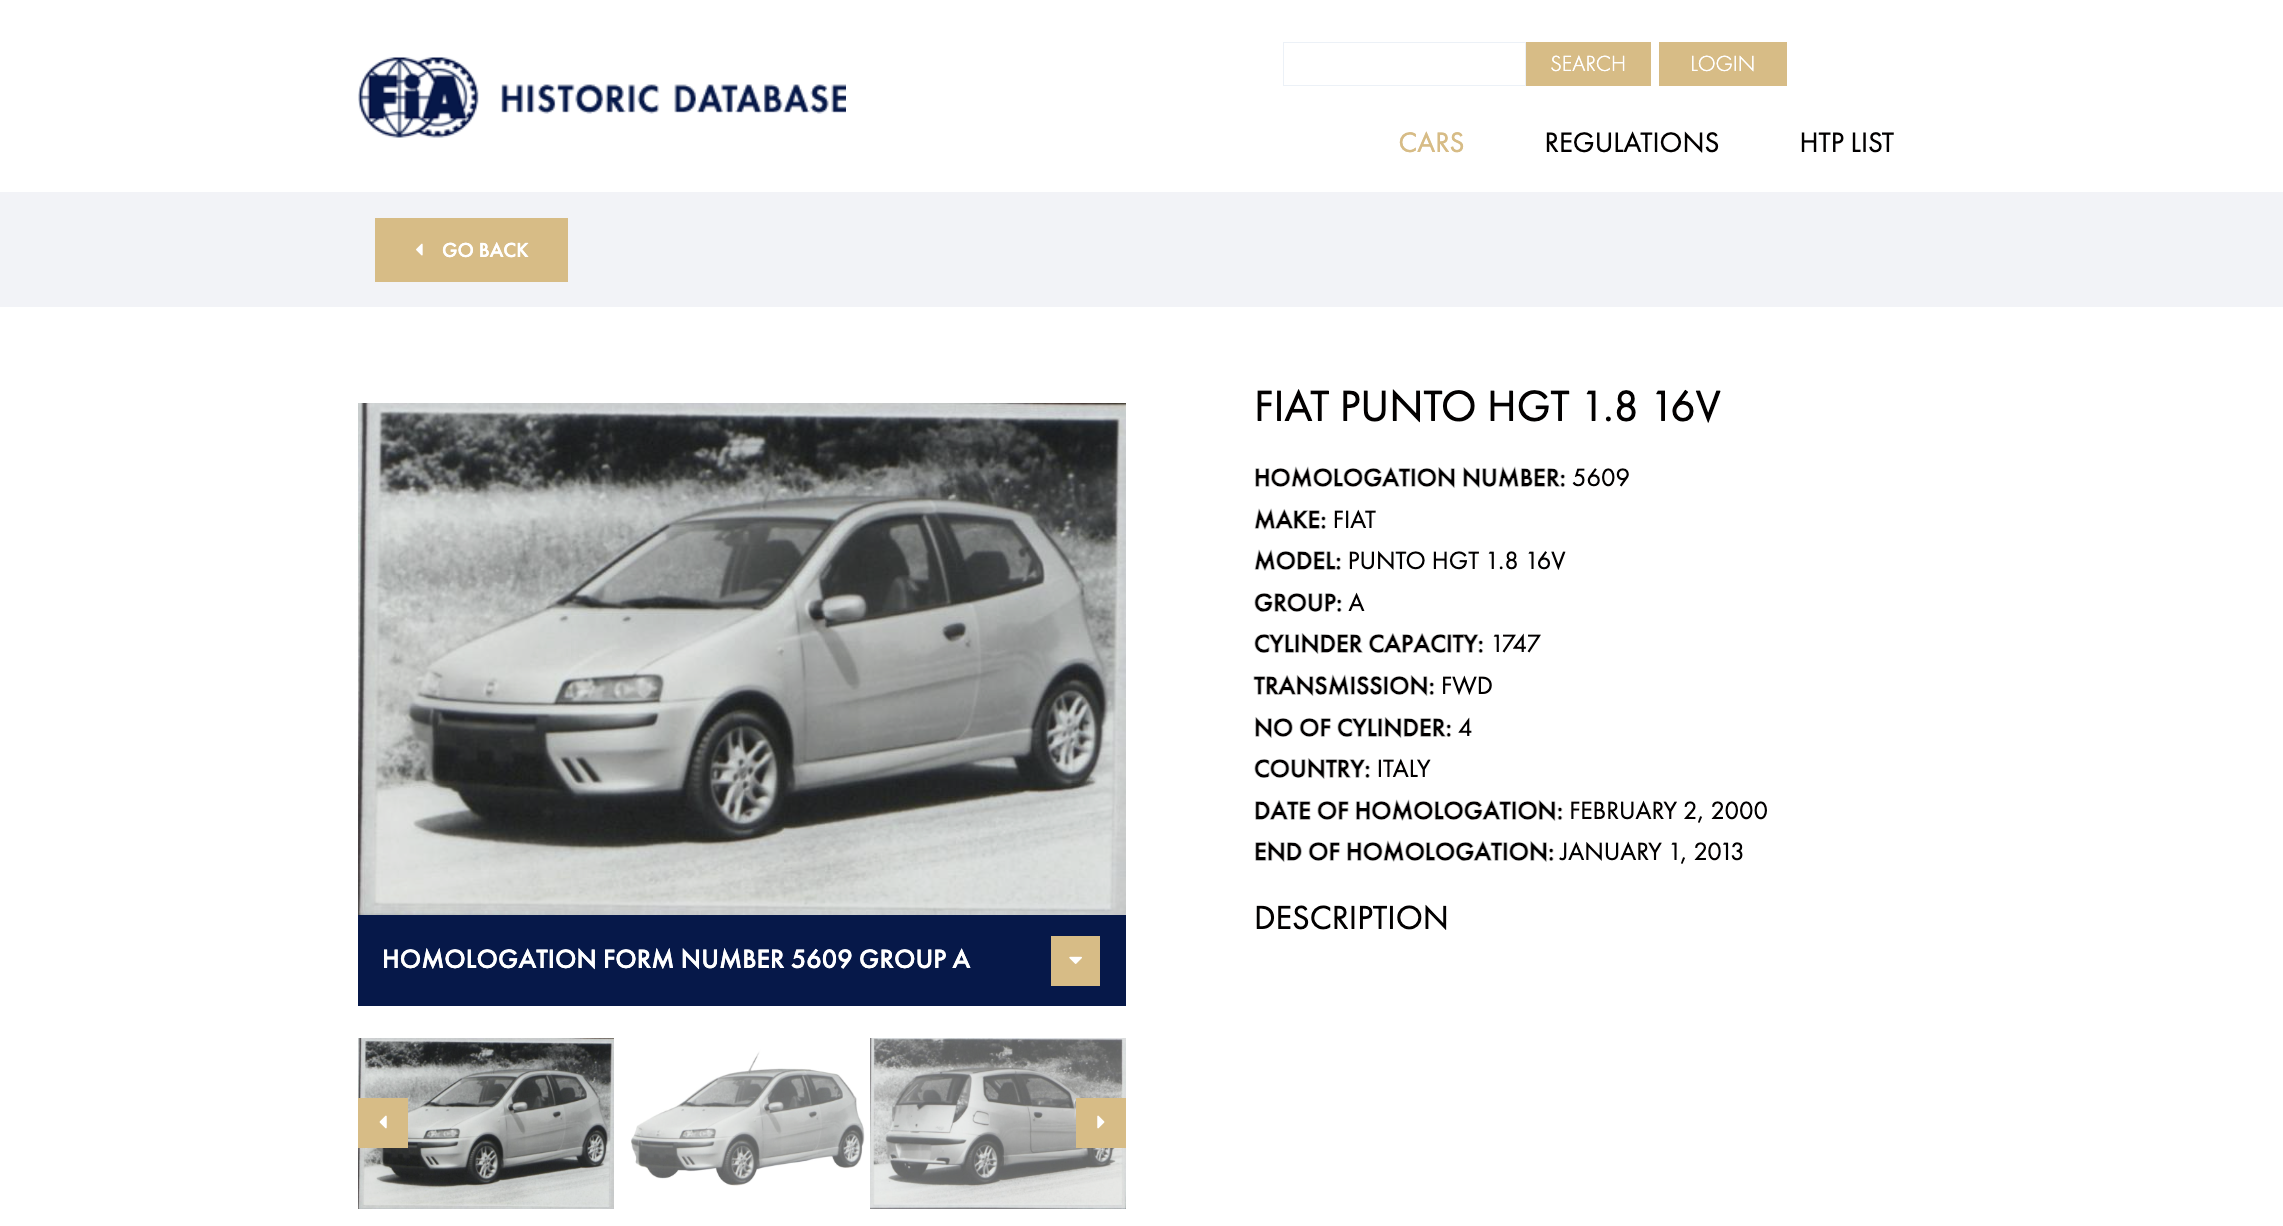Viewport: 2283px width, 1226px height.
Task: Click the Search button
Action: pyautogui.click(x=1588, y=64)
